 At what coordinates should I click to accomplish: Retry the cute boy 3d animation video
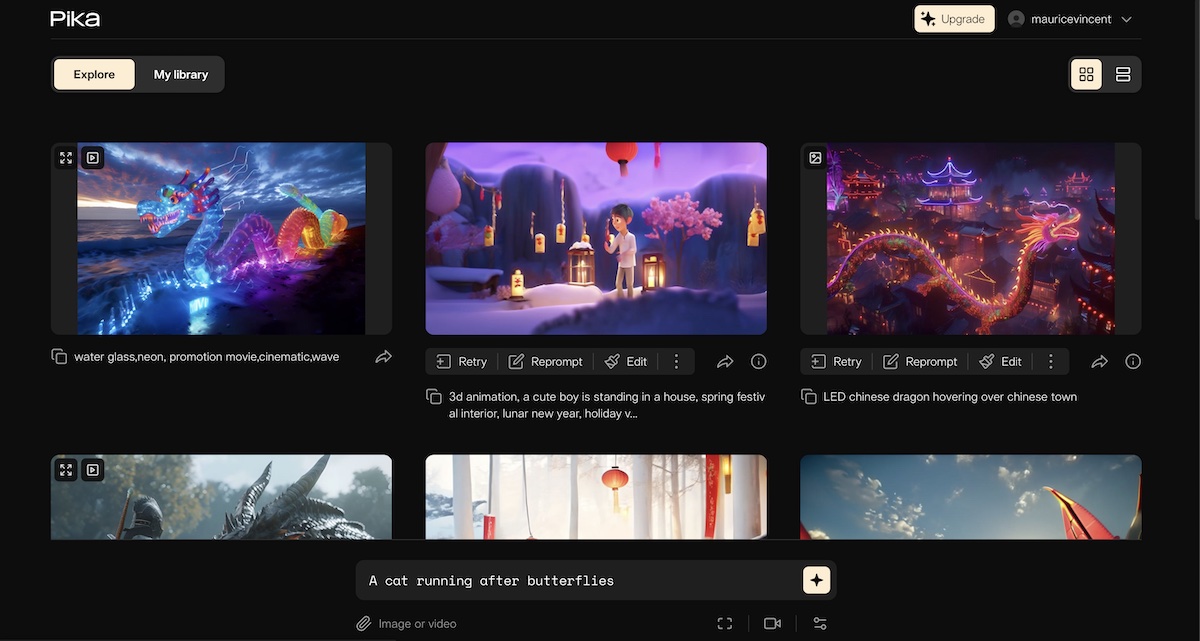[x=461, y=362]
